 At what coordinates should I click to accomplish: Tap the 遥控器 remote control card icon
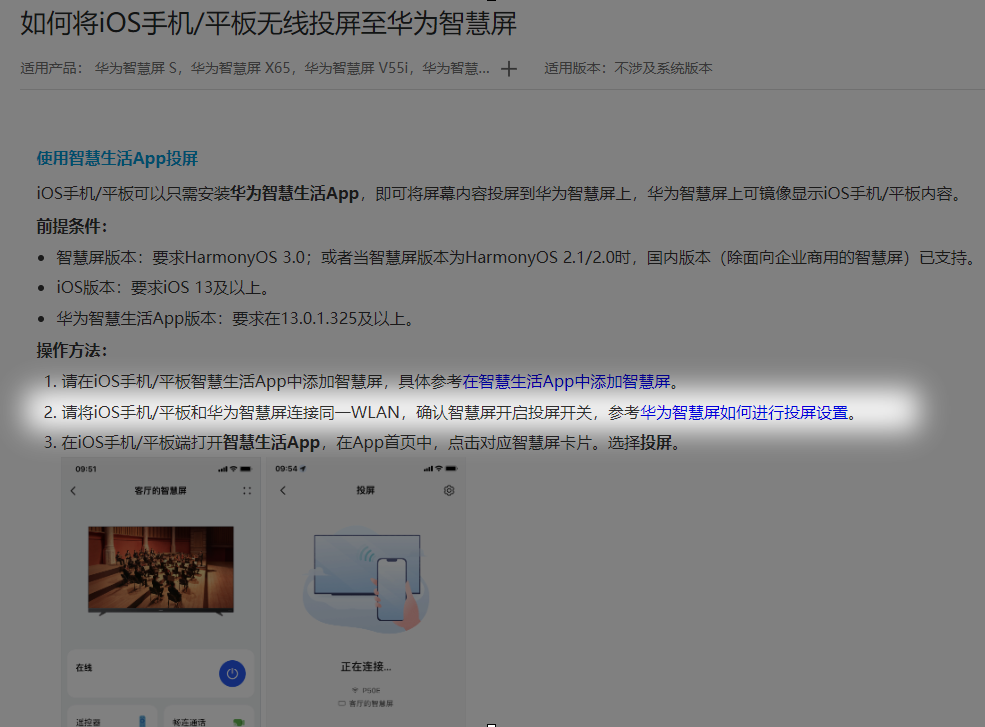pyautogui.click(x=142, y=721)
